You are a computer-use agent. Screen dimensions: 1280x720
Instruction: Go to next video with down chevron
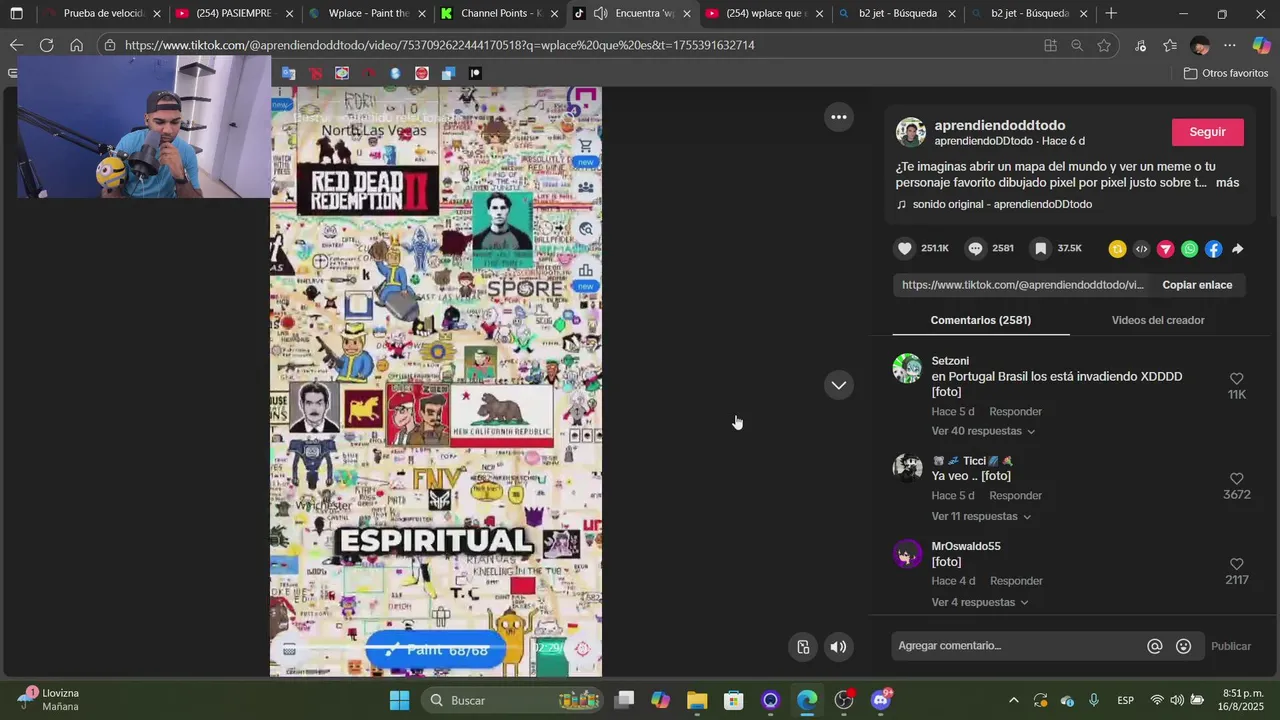coord(839,385)
